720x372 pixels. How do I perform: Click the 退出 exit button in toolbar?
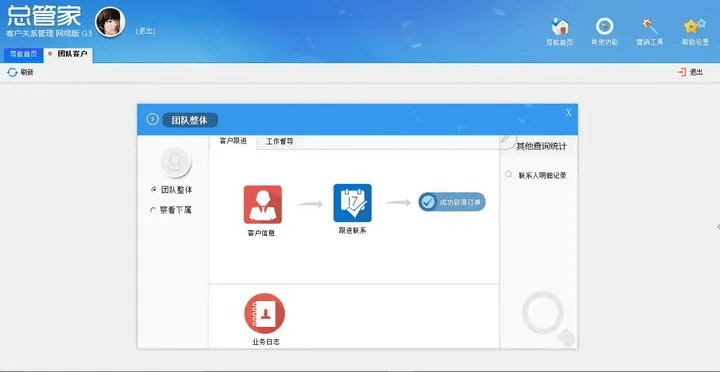[x=690, y=72]
